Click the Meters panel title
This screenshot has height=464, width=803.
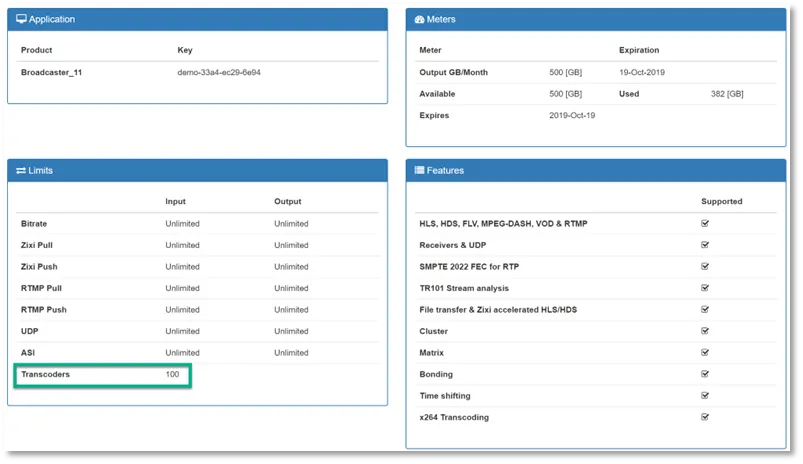441,19
